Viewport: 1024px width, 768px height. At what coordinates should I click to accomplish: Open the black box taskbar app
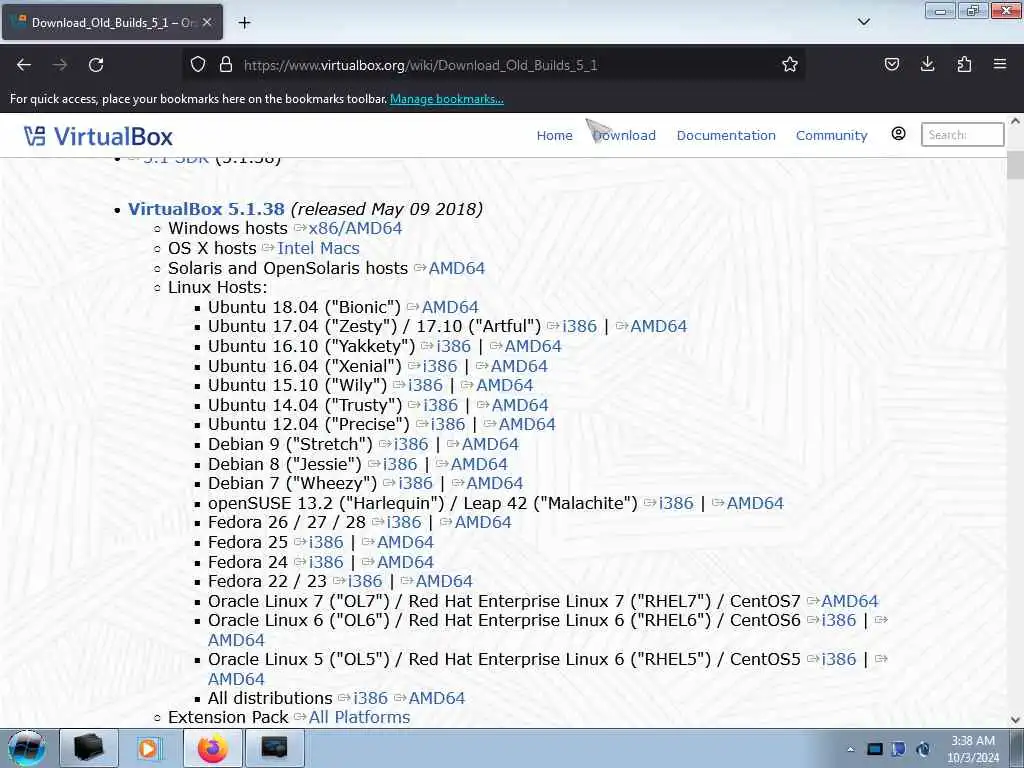[89, 748]
